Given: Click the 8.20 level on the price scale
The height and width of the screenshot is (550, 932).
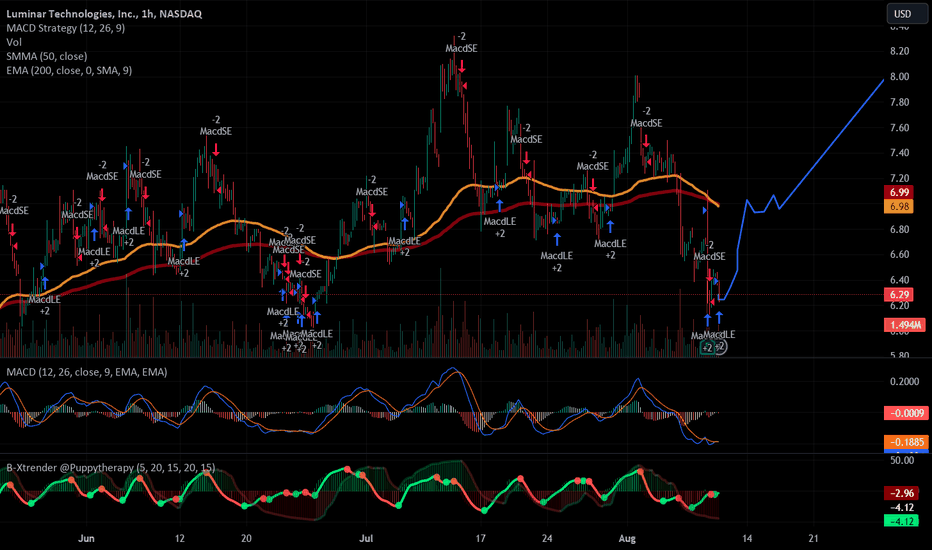Looking at the screenshot, I should tap(899, 51).
